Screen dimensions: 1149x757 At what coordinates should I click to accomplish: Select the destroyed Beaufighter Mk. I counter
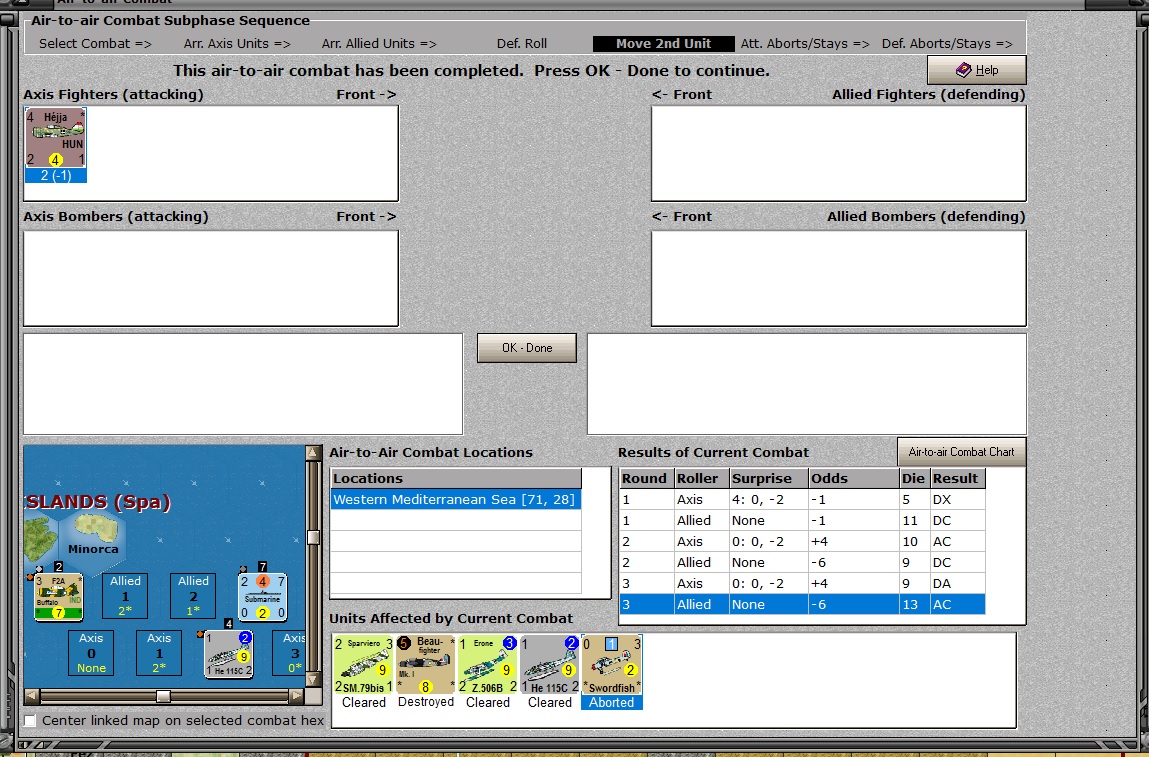426,665
